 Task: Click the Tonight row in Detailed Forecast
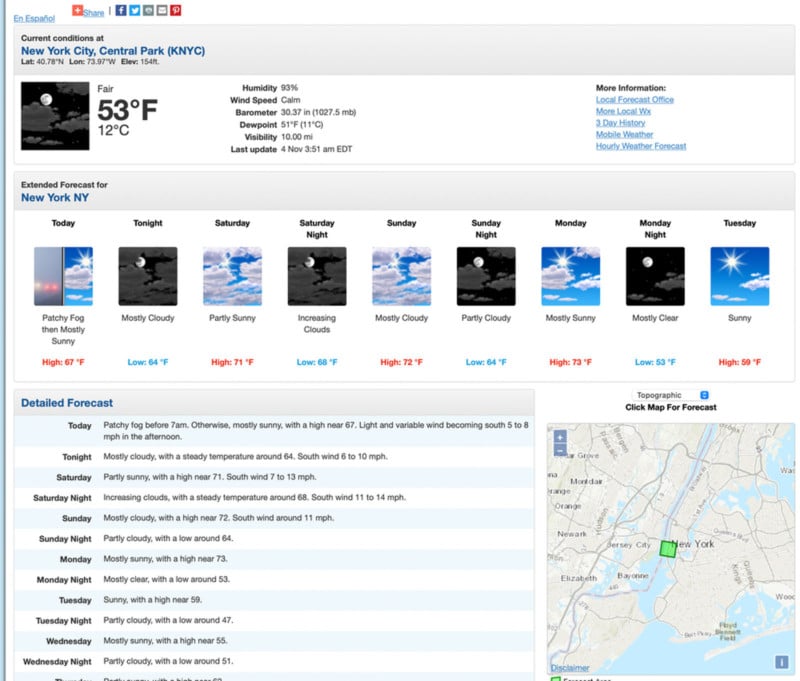point(274,457)
